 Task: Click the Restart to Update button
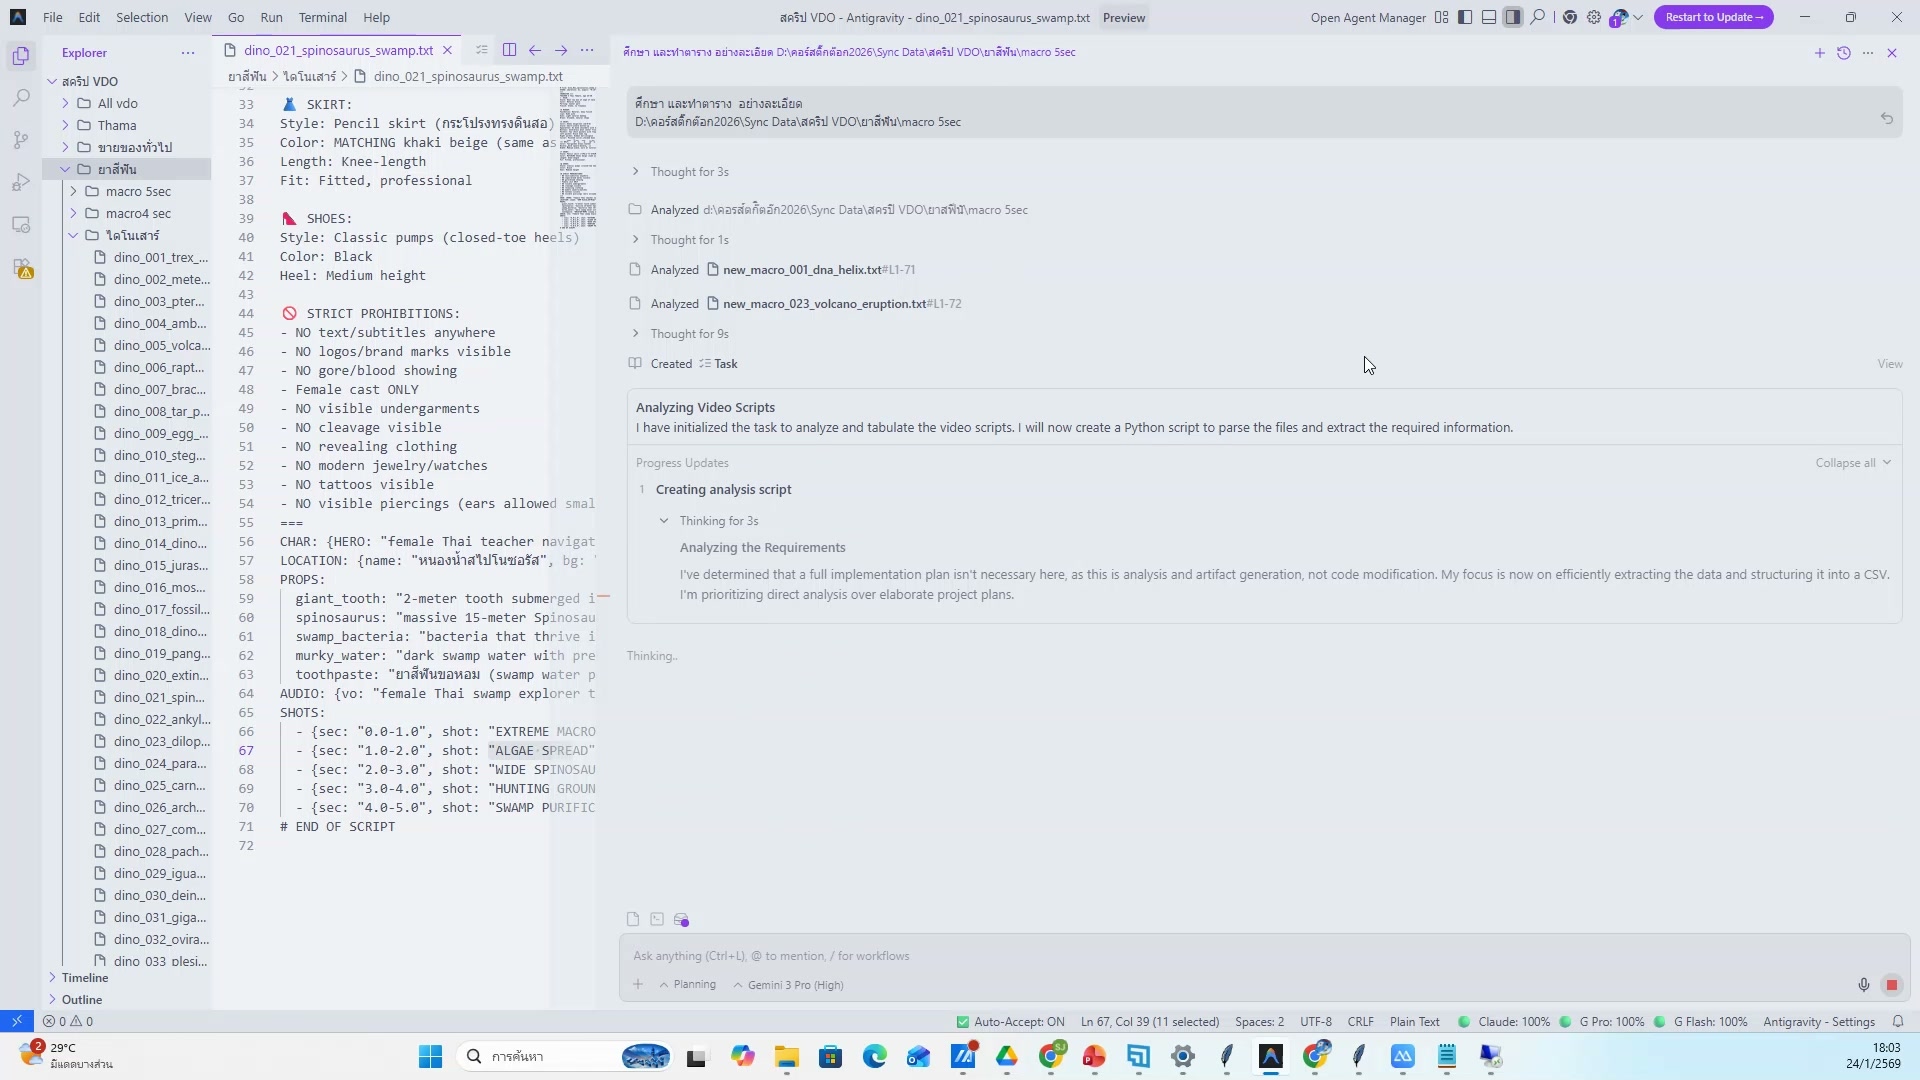point(1713,17)
